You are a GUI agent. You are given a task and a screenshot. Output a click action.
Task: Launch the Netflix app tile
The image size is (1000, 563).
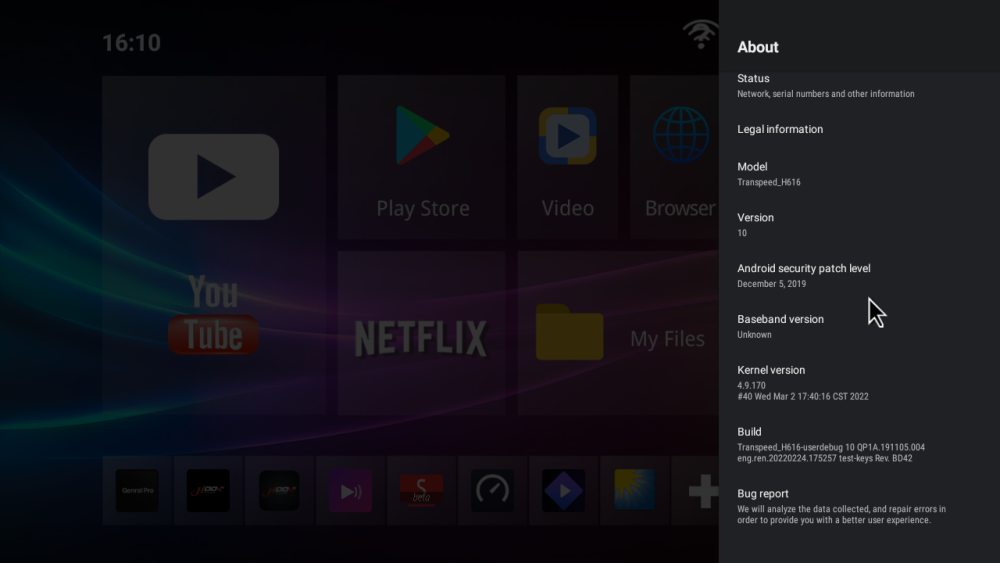tap(421, 333)
